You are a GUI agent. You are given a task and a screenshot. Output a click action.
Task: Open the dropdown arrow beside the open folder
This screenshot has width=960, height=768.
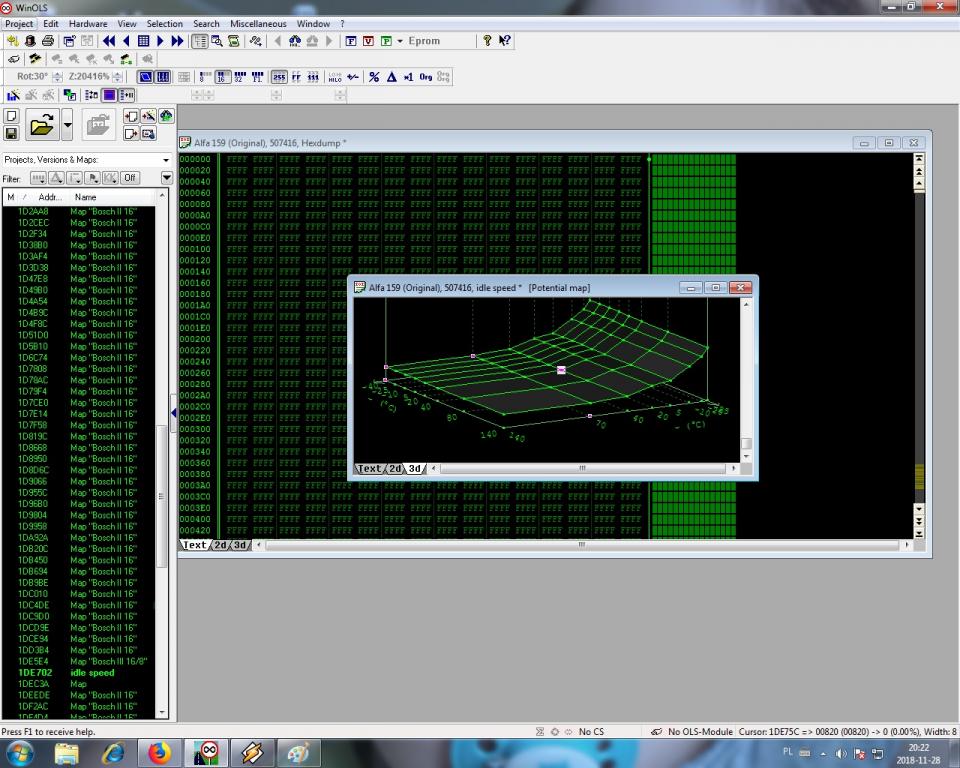pyautogui.click(x=67, y=125)
